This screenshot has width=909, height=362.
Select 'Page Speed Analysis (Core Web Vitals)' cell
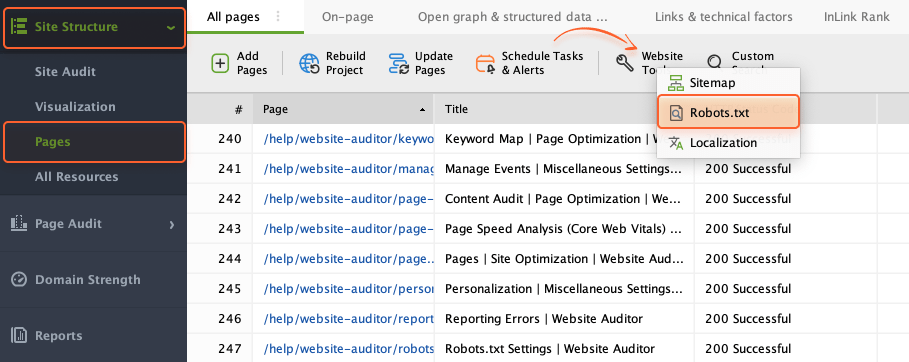coord(564,229)
